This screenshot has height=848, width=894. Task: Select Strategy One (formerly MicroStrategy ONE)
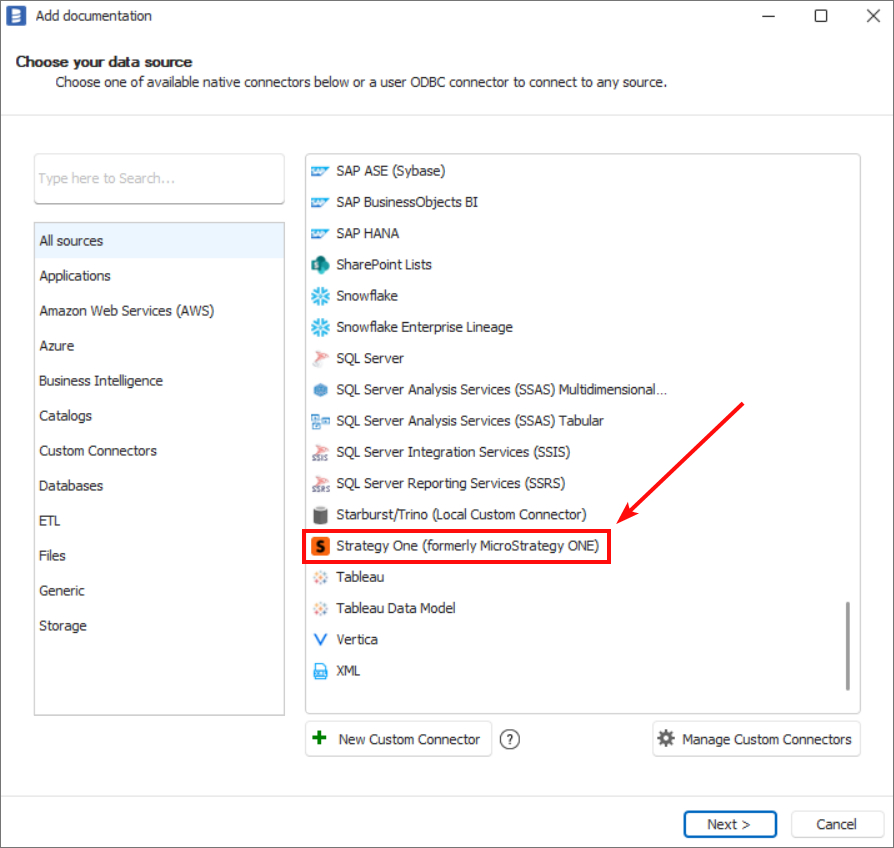coord(575,546)
